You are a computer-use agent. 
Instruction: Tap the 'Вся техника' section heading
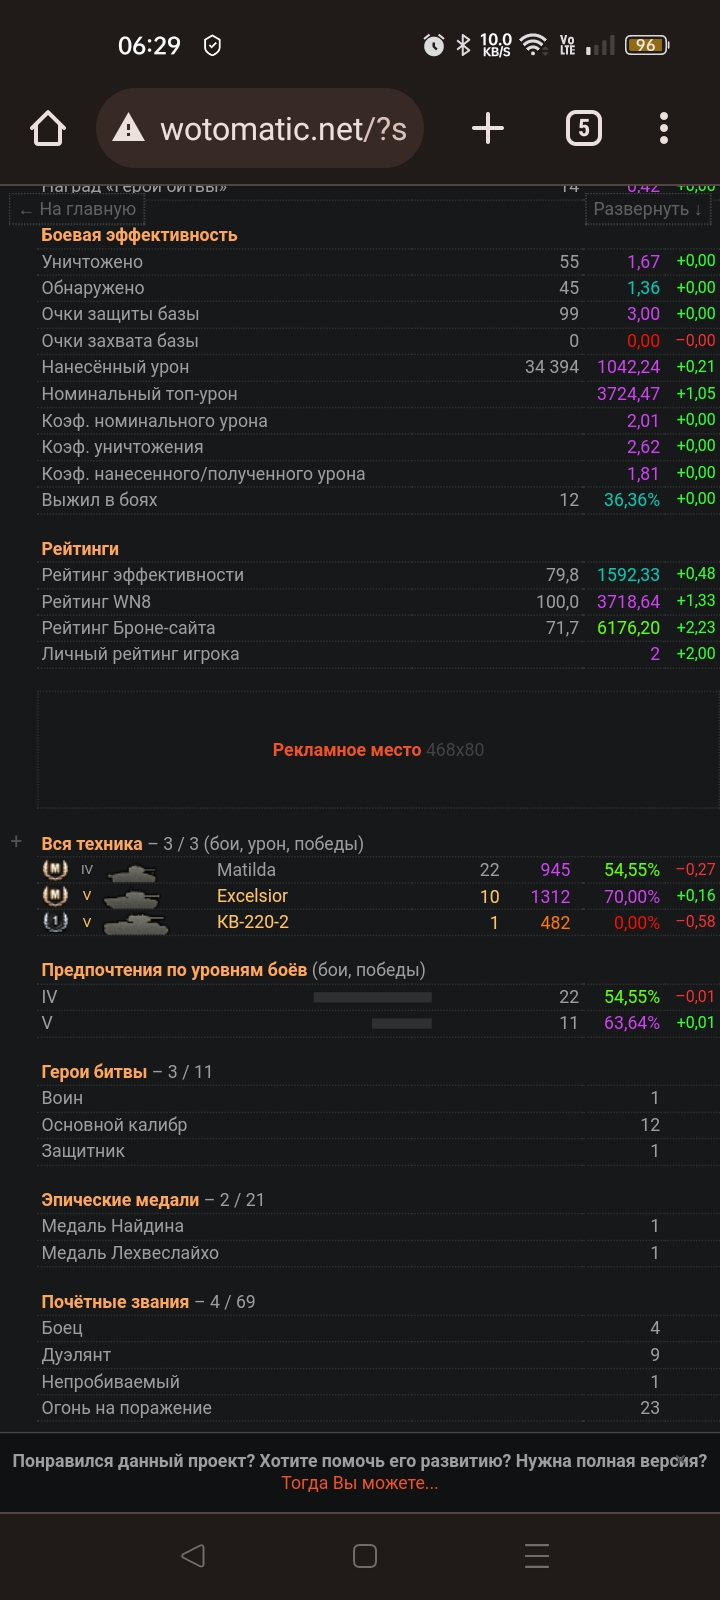tap(92, 844)
